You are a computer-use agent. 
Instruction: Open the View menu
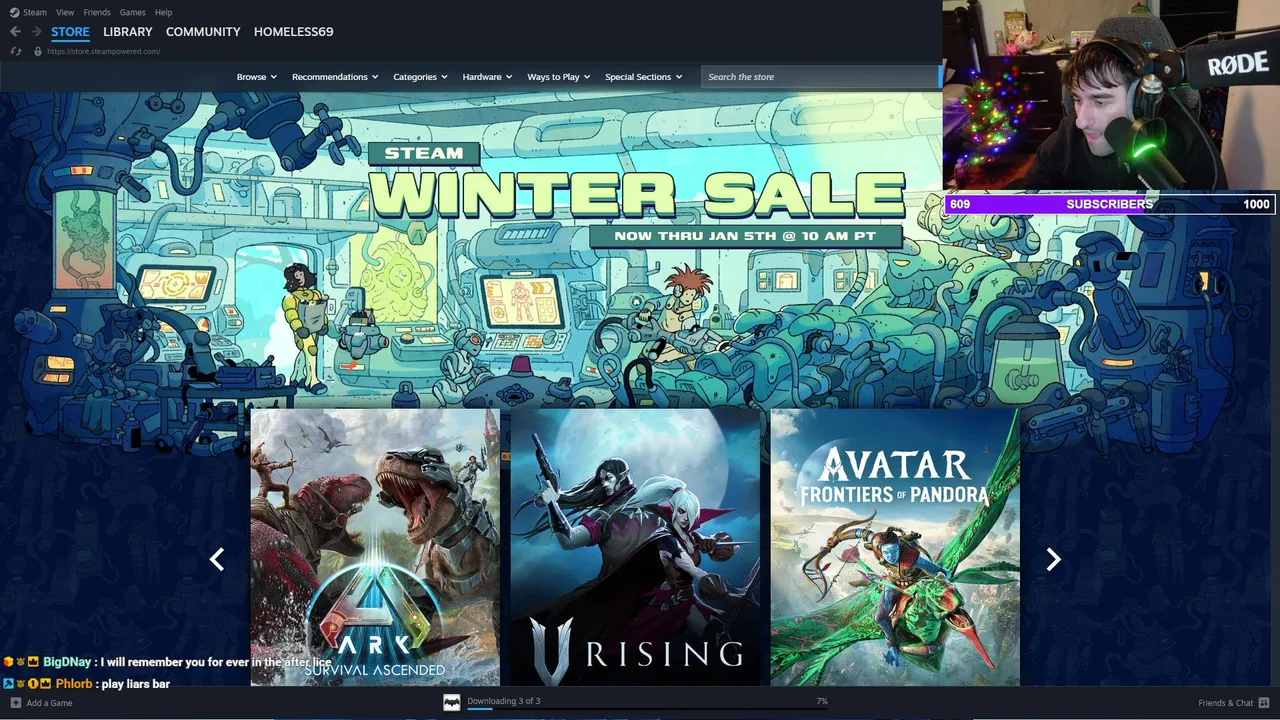coord(65,12)
